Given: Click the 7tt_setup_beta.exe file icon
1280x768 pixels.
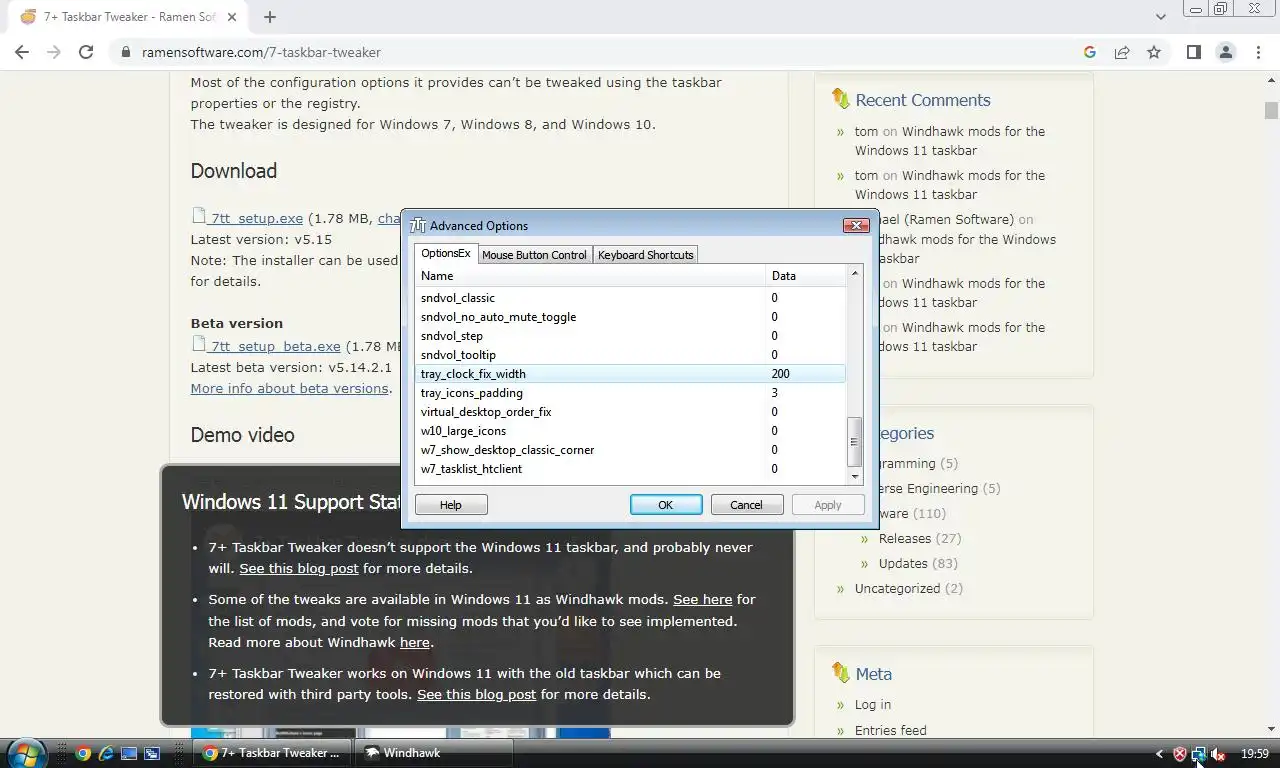Looking at the screenshot, I should click(x=198, y=345).
